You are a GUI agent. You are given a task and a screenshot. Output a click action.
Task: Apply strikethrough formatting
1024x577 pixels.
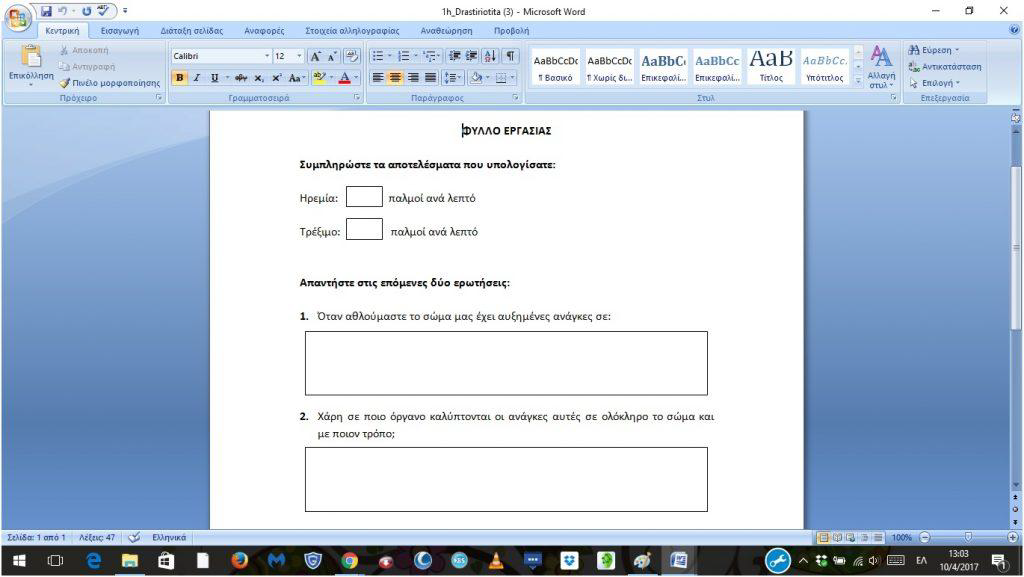click(x=241, y=78)
